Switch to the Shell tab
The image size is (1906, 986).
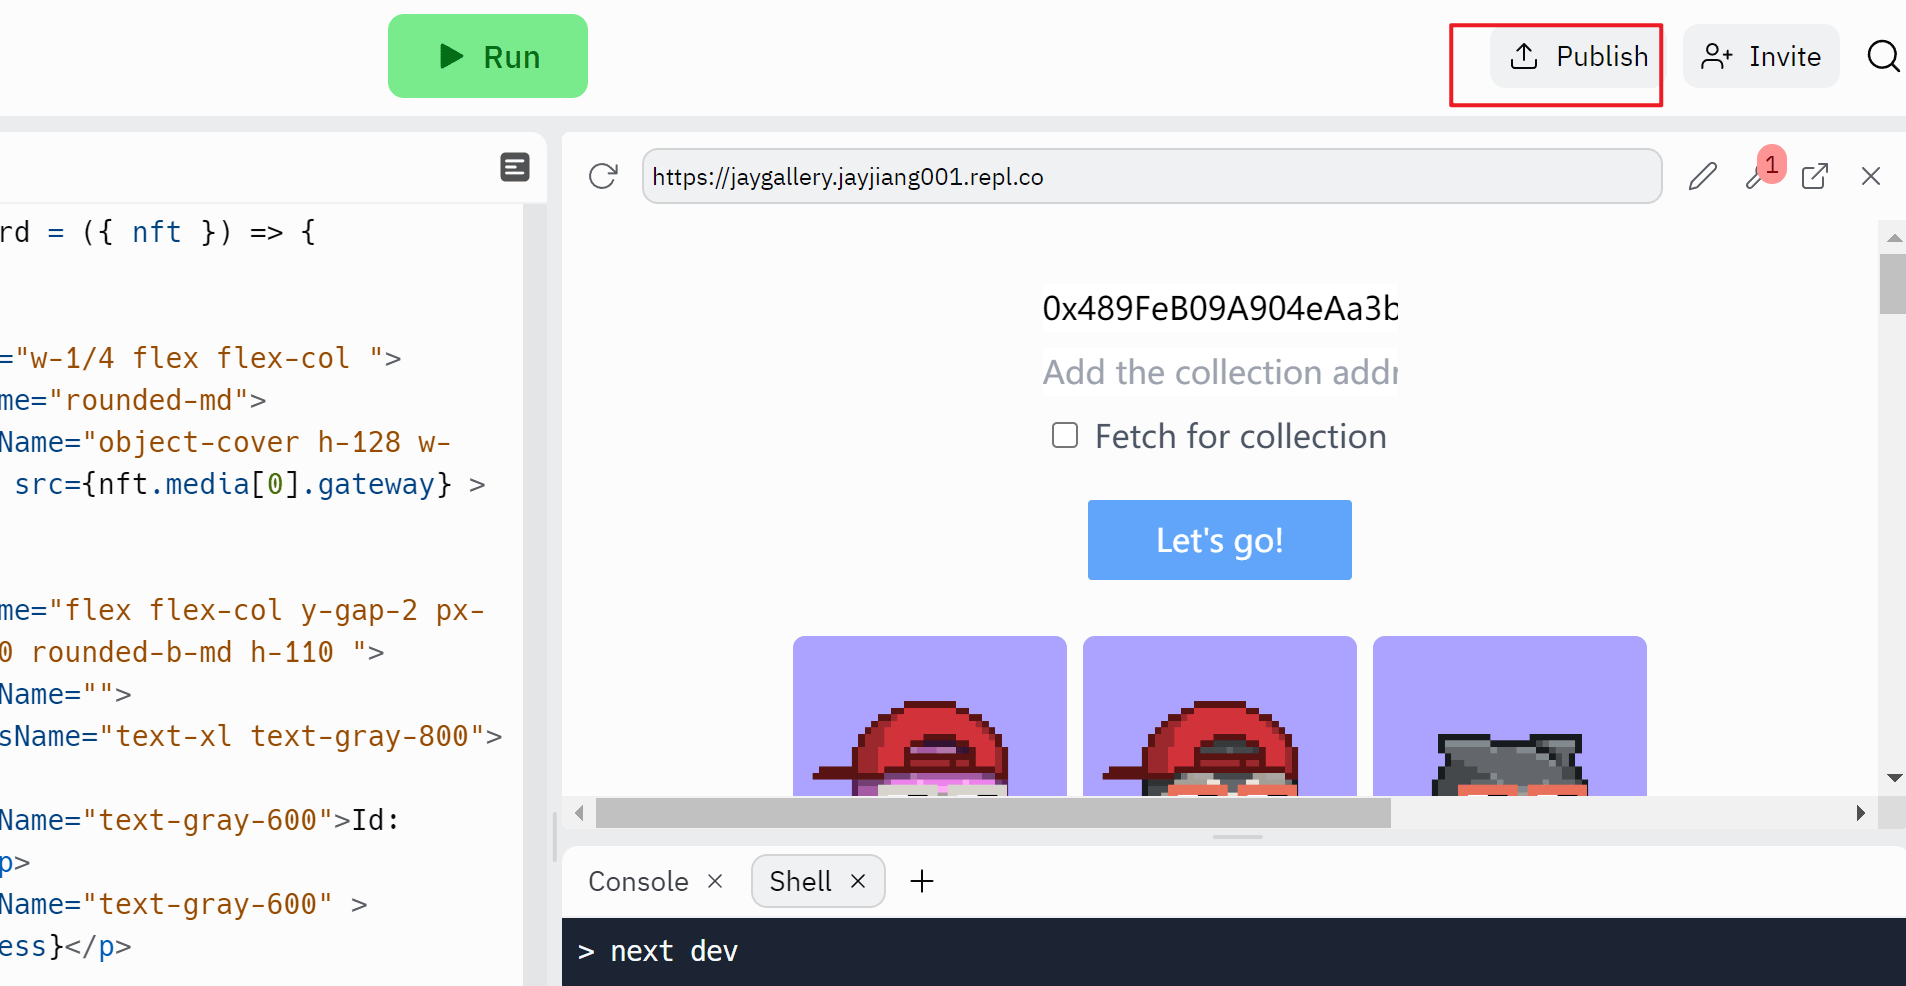tap(800, 881)
